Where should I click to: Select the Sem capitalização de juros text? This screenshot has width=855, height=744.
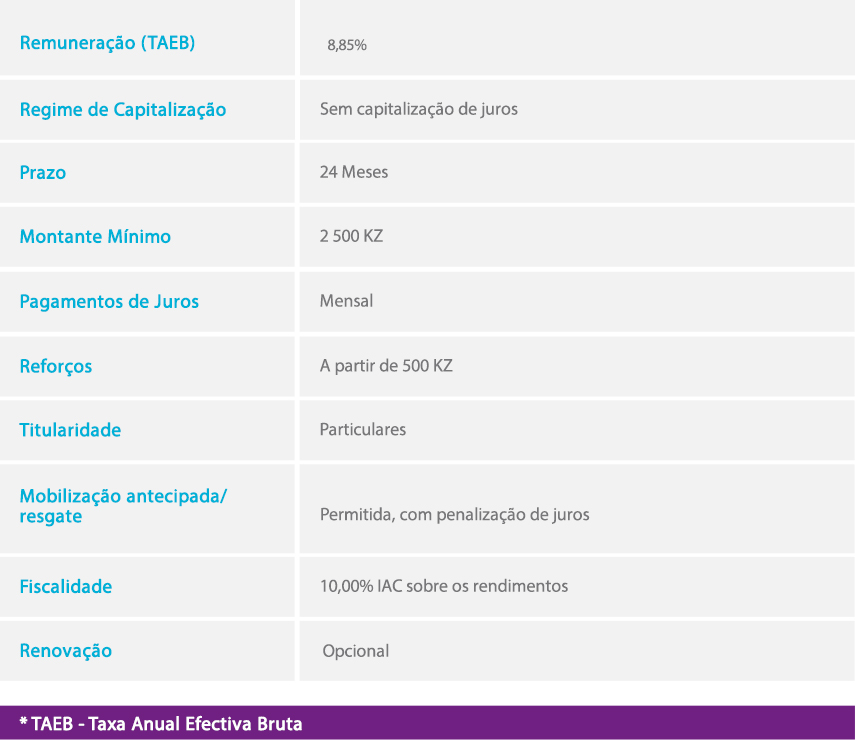[x=418, y=109]
